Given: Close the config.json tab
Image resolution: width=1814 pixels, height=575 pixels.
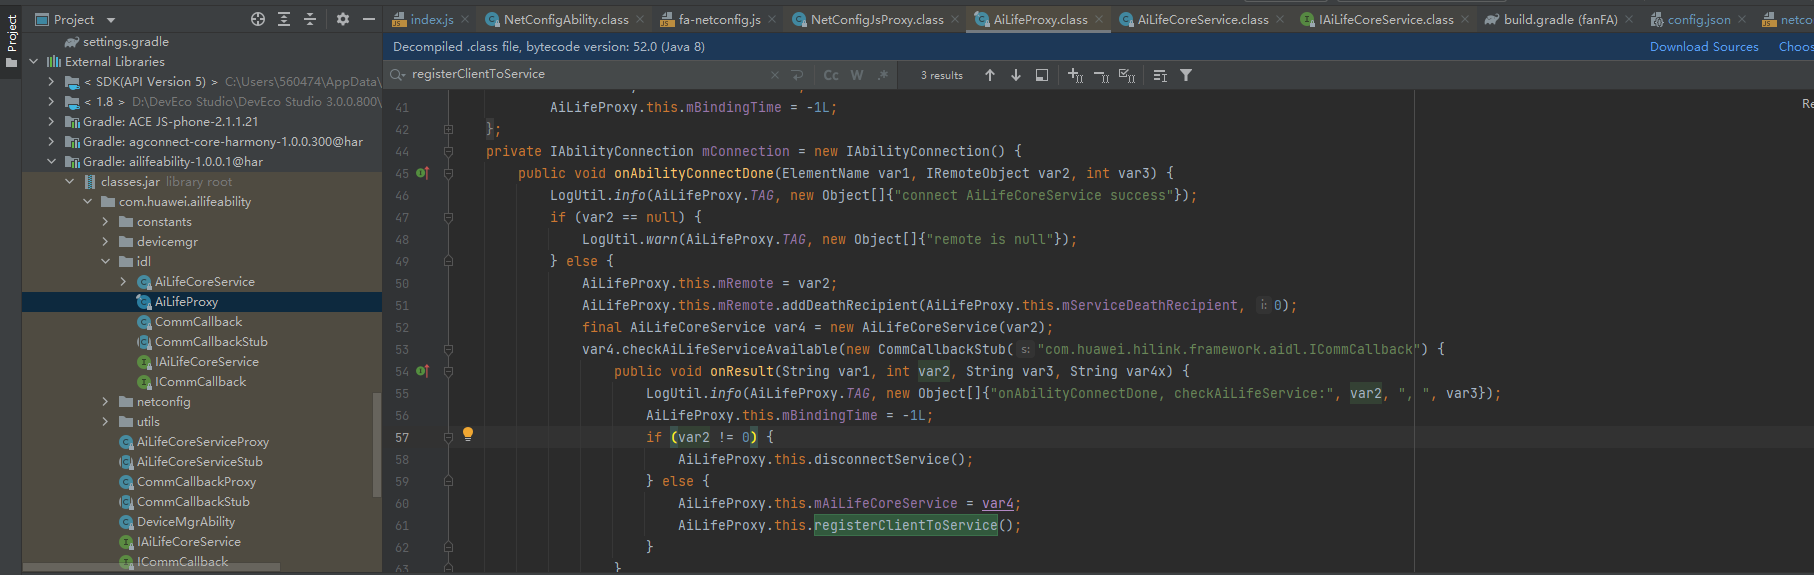Looking at the screenshot, I should click(1742, 19).
